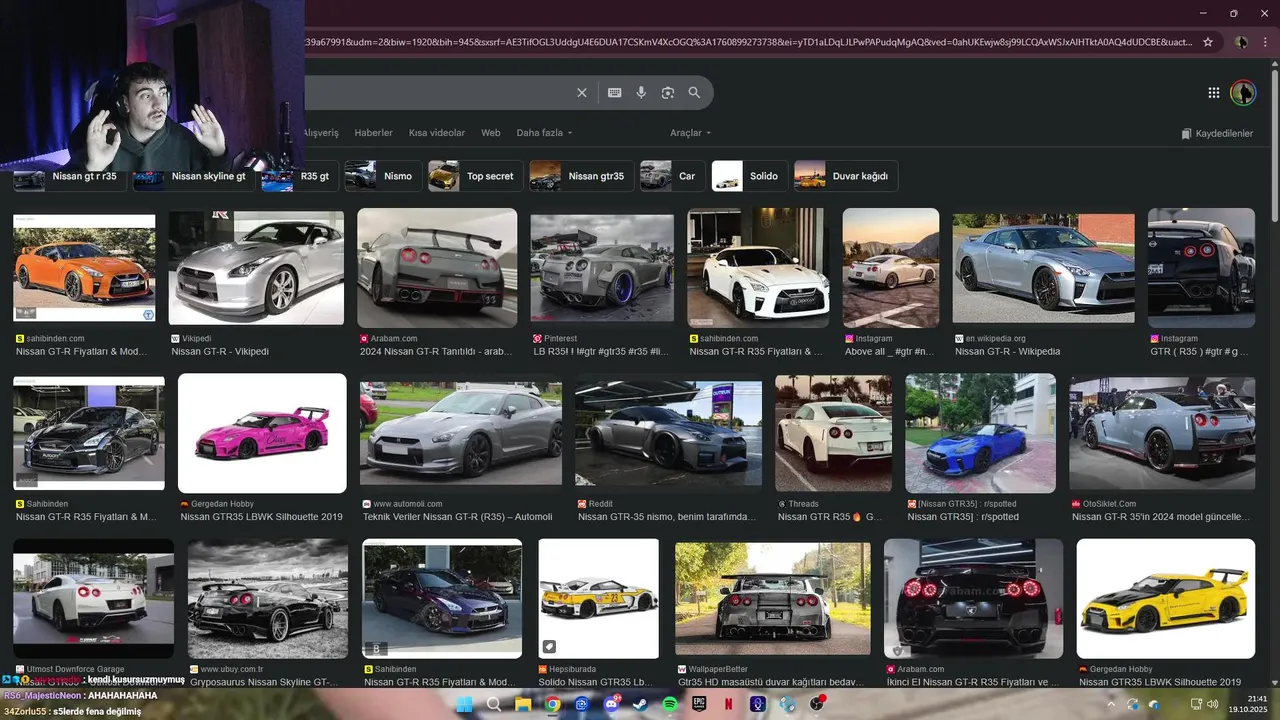Open the yellow LBWK Silhouette model thumbnail
Viewport: 1280px width, 720px height.
[1166, 598]
